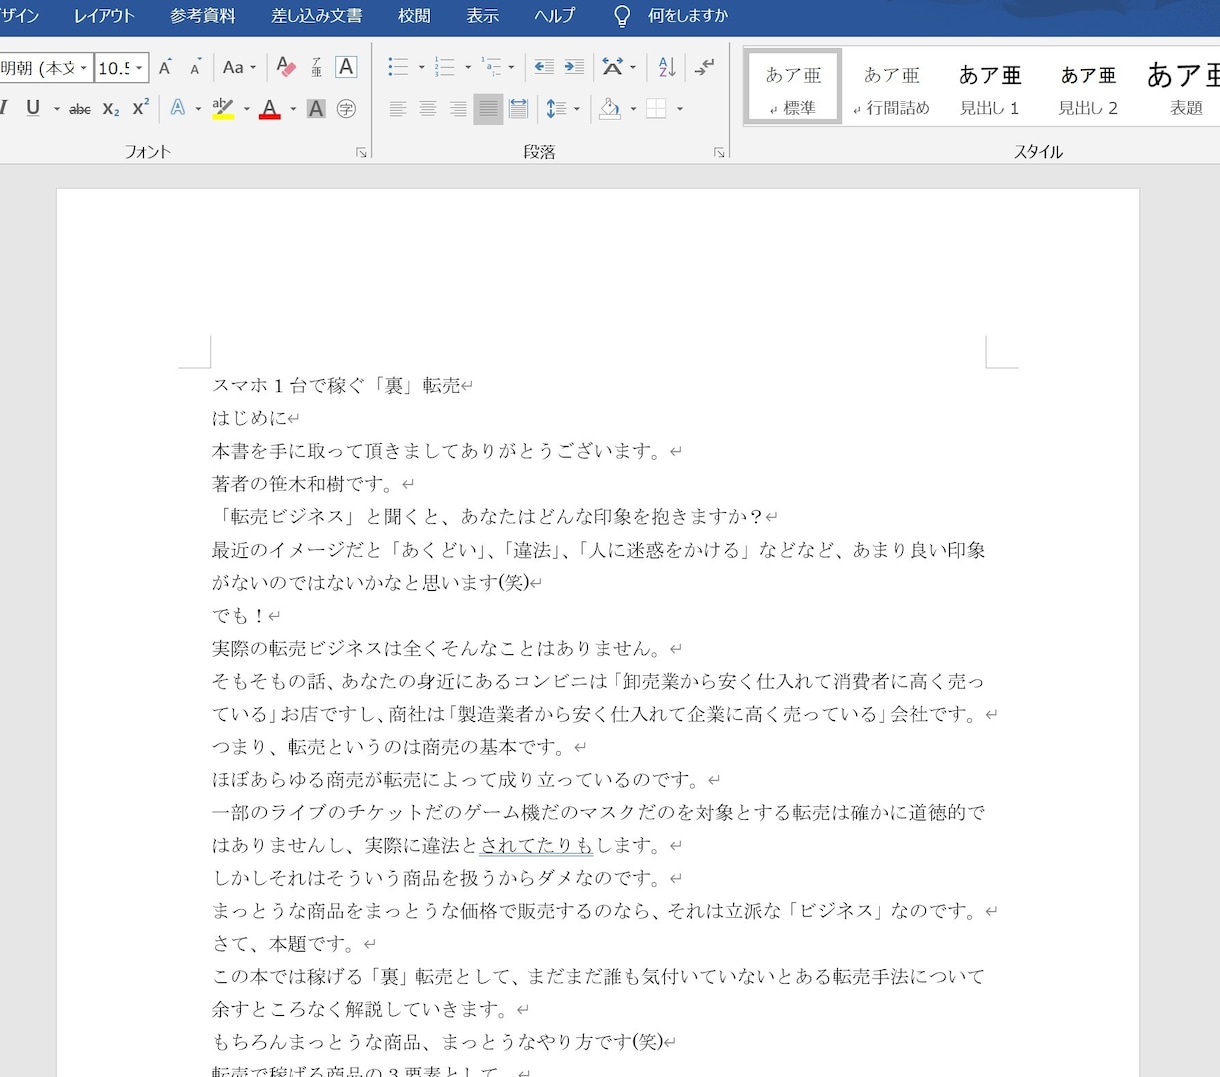Expand the bullet library dropdown arrow

(x=421, y=67)
